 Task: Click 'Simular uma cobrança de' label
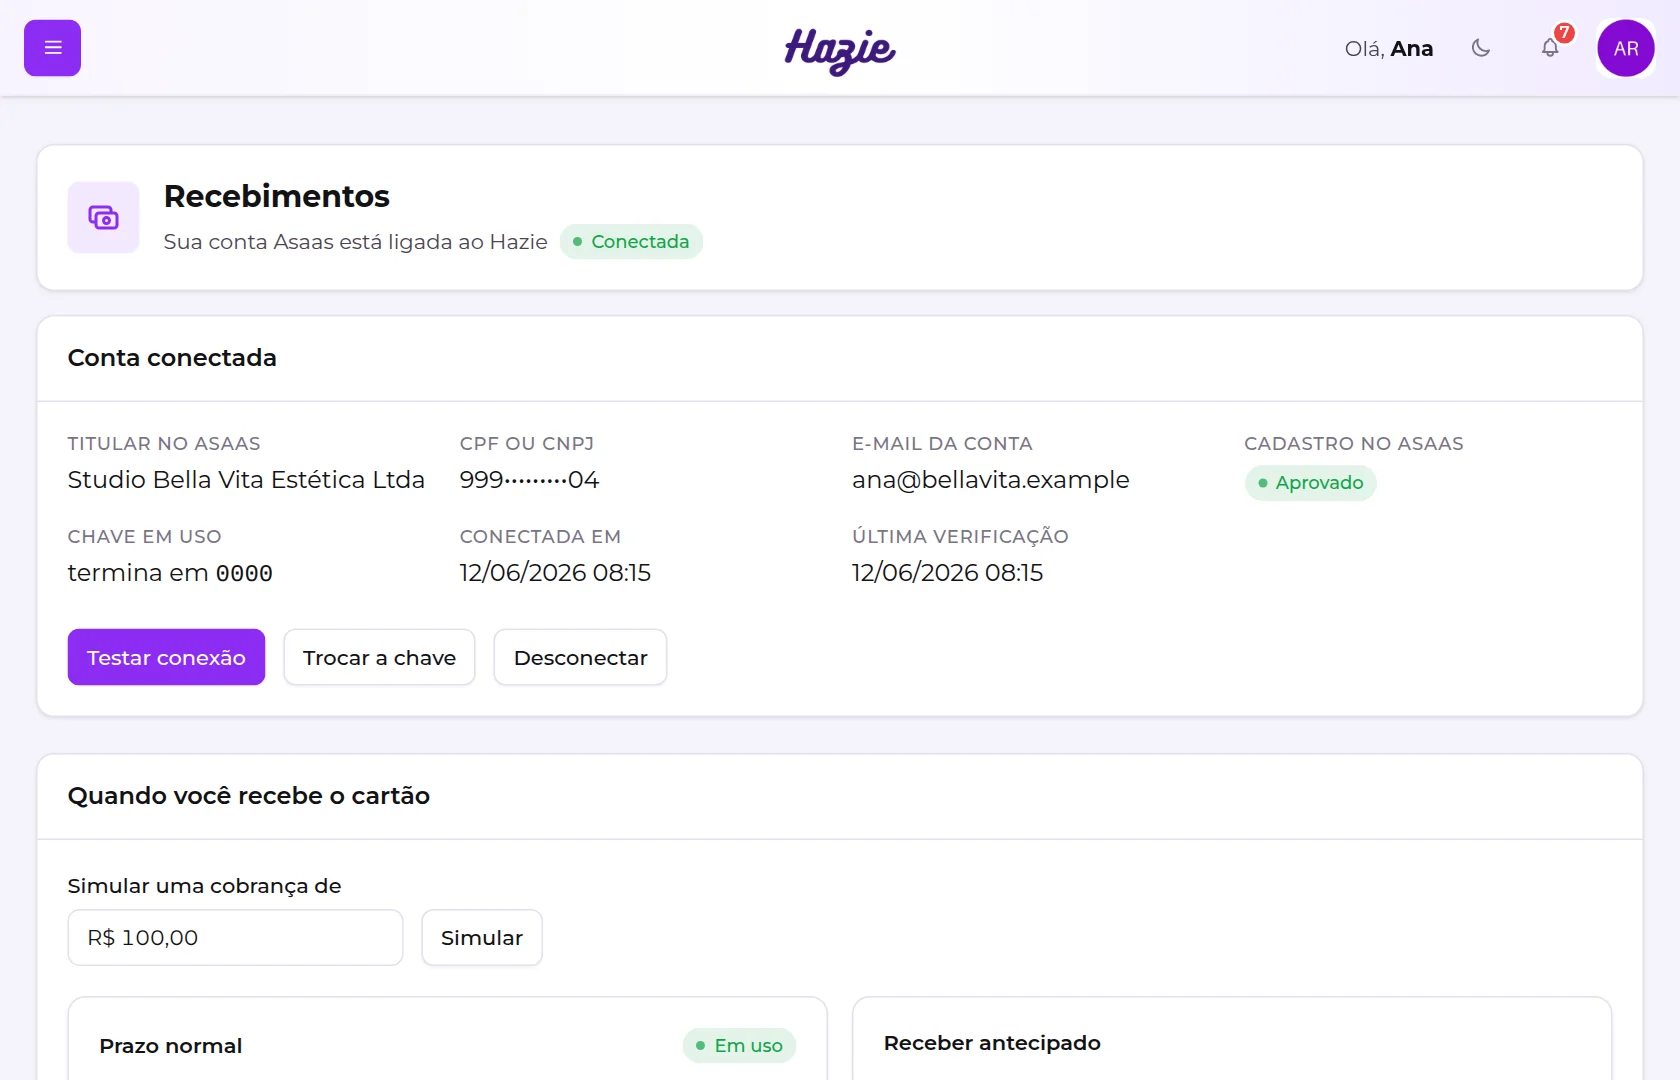point(205,886)
